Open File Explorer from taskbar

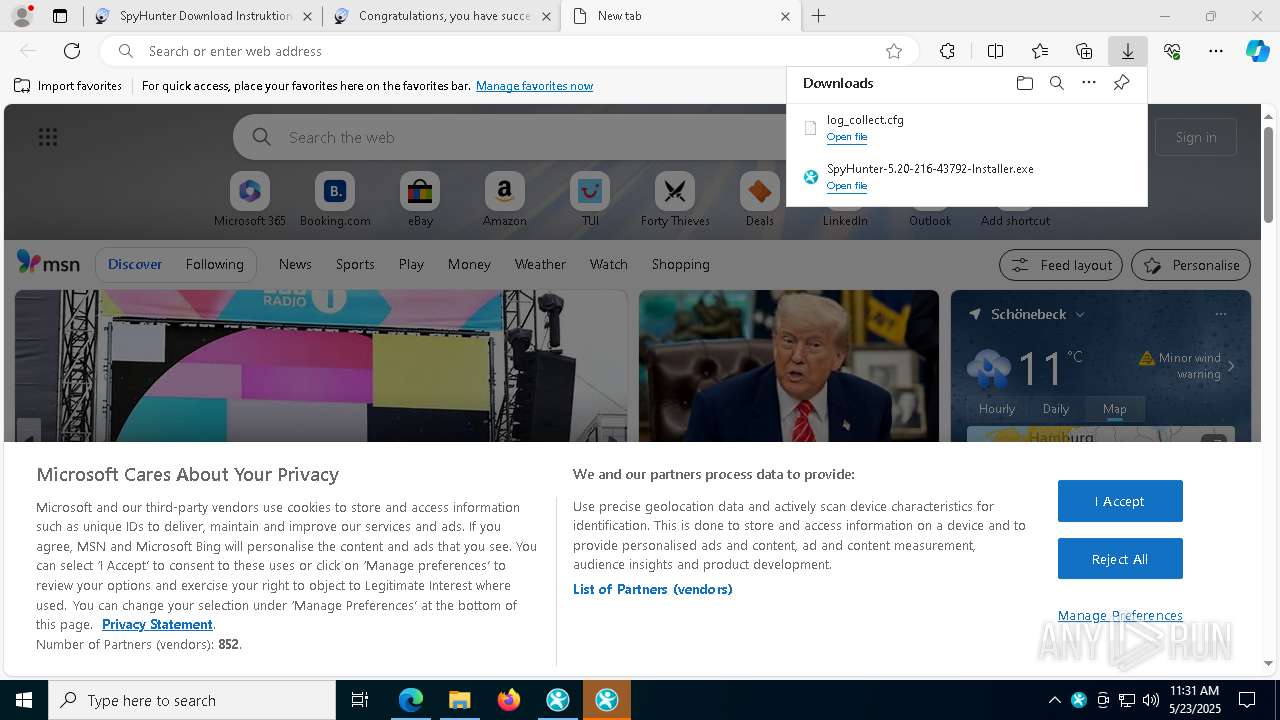pos(459,700)
